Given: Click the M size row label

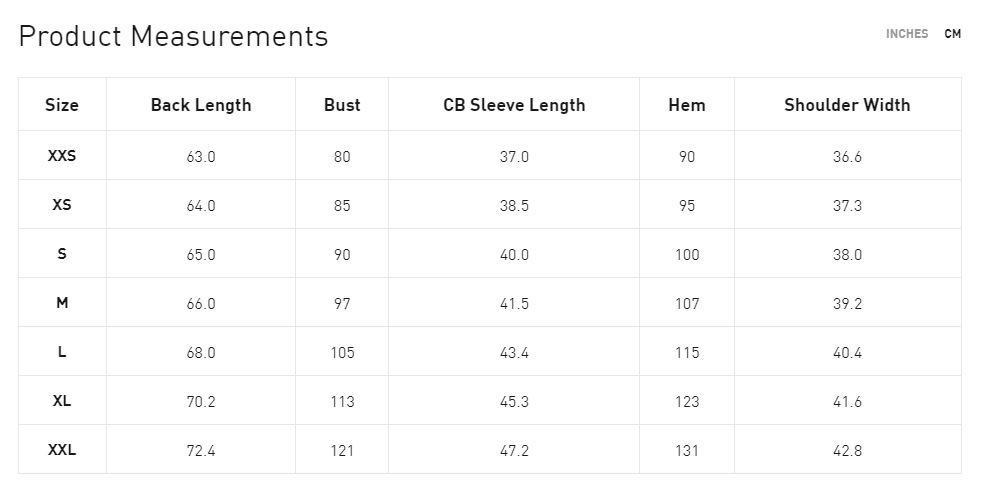Looking at the screenshot, I should [x=62, y=303].
